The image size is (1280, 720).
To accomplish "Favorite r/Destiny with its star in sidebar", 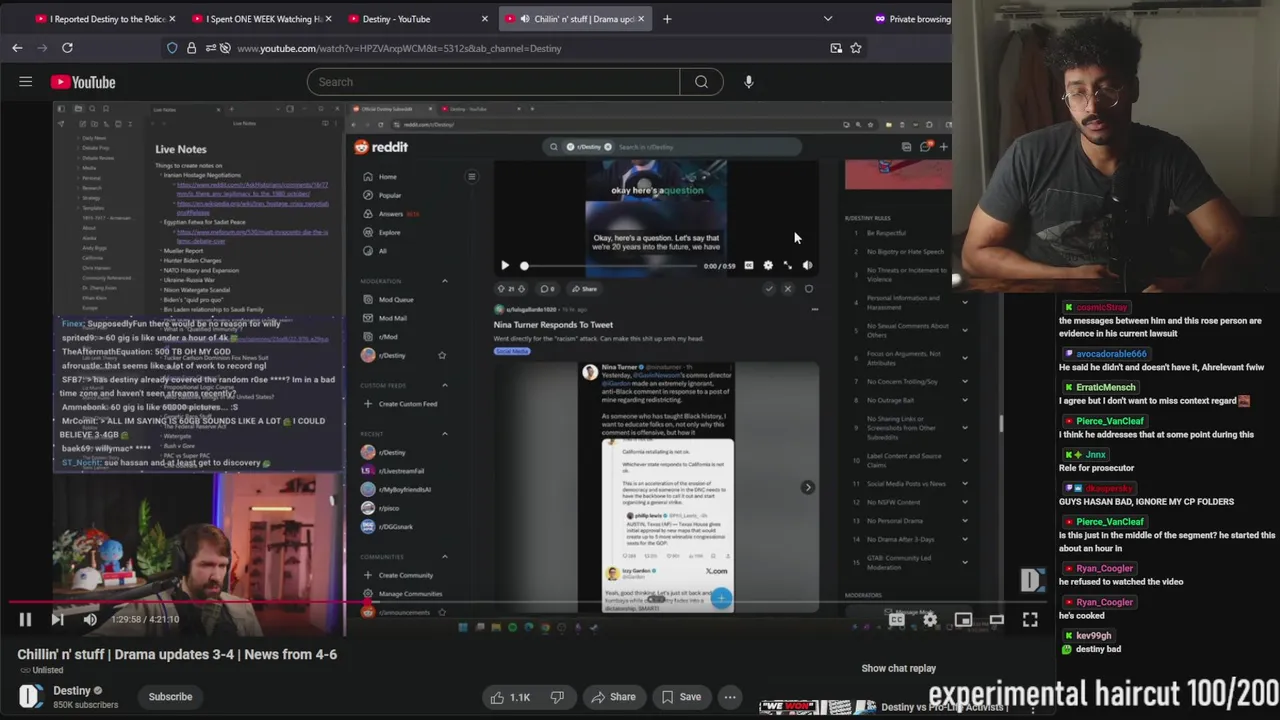I will coord(442,355).
